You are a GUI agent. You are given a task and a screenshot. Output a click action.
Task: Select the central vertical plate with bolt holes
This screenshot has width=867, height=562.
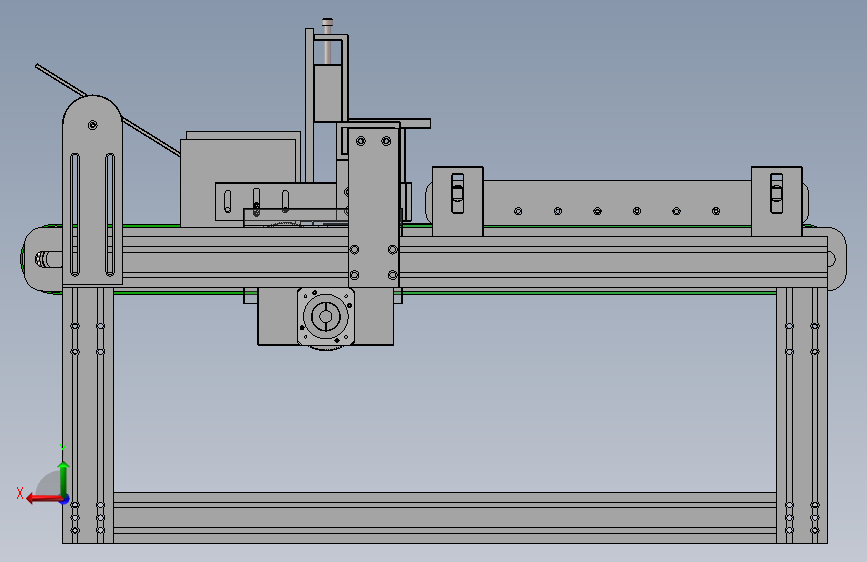click(x=373, y=207)
